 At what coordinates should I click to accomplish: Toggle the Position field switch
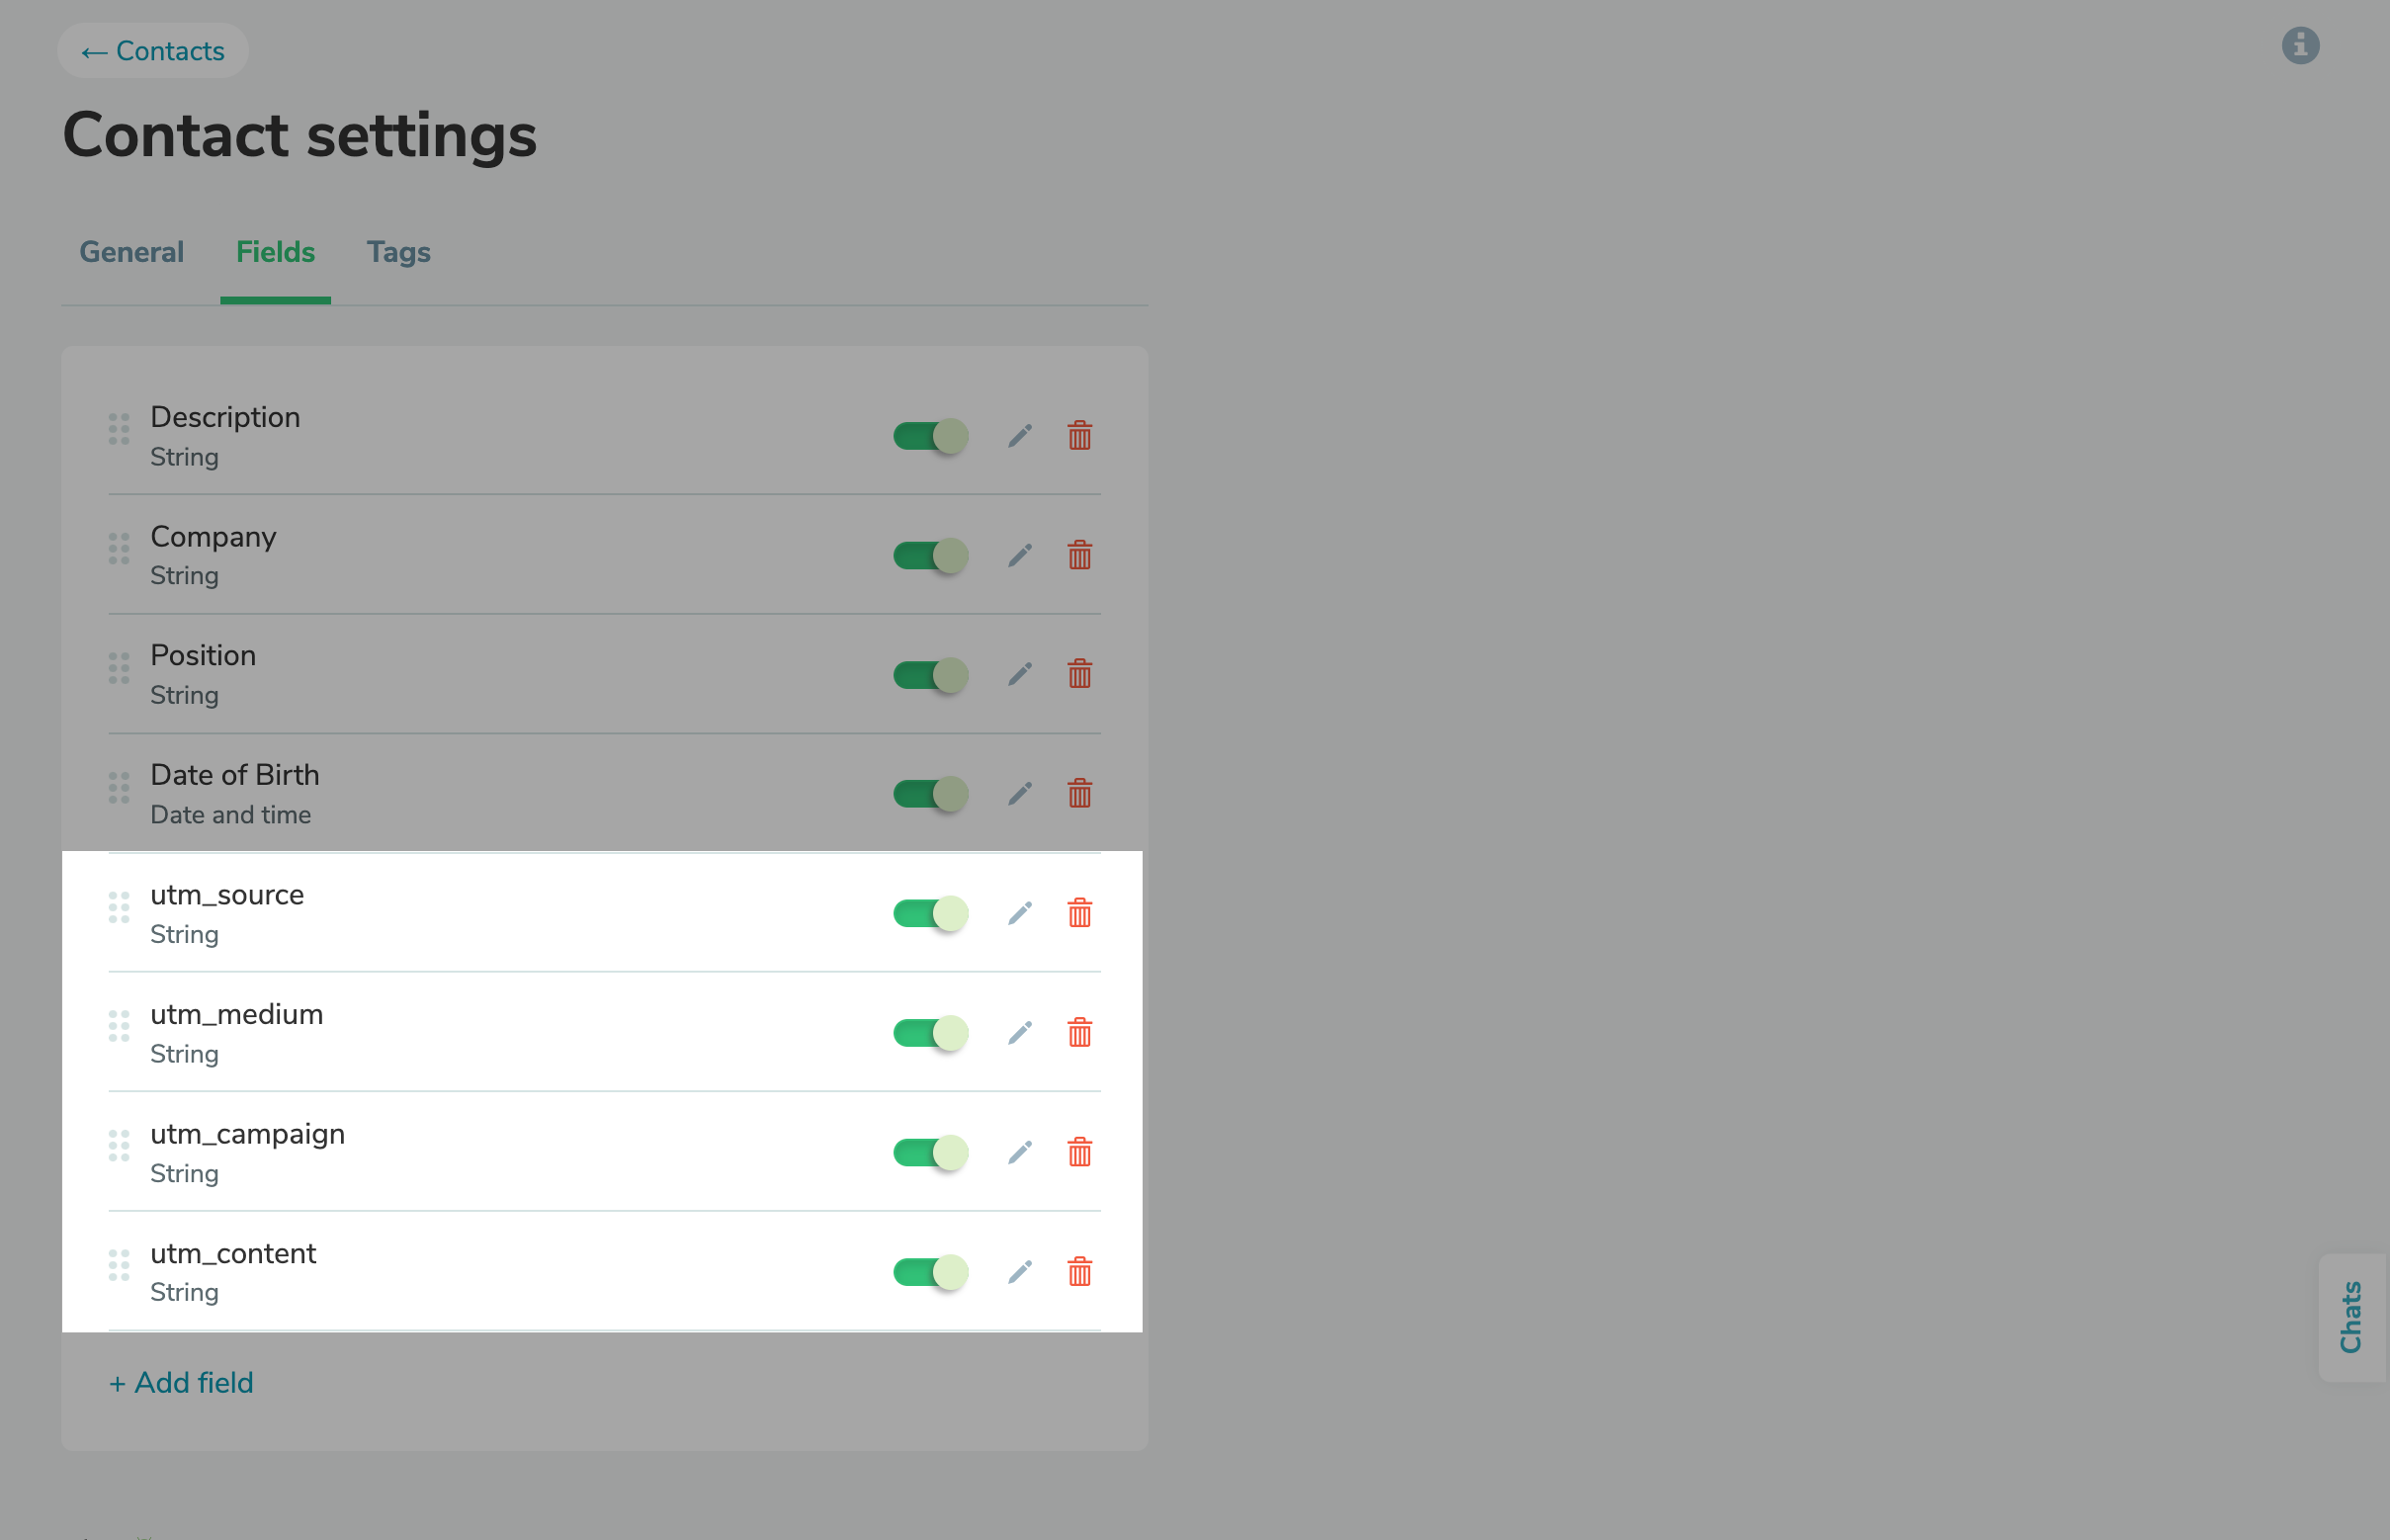point(929,674)
